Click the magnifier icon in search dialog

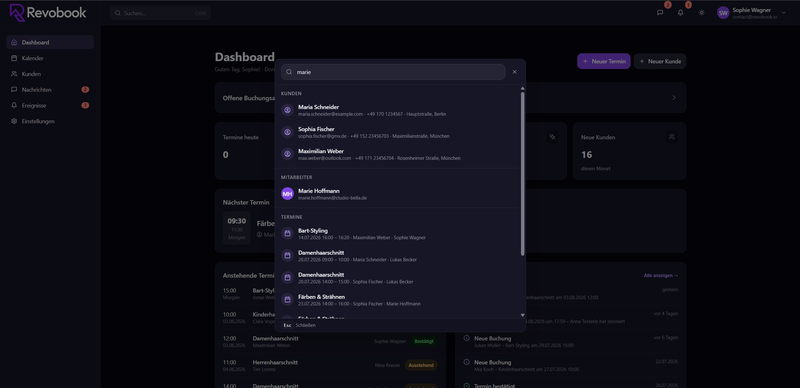tap(289, 72)
